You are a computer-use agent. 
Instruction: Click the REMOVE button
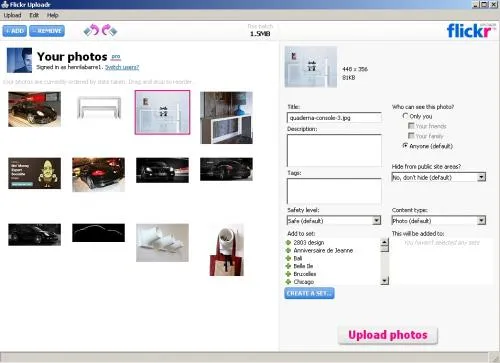pyautogui.click(x=47, y=31)
